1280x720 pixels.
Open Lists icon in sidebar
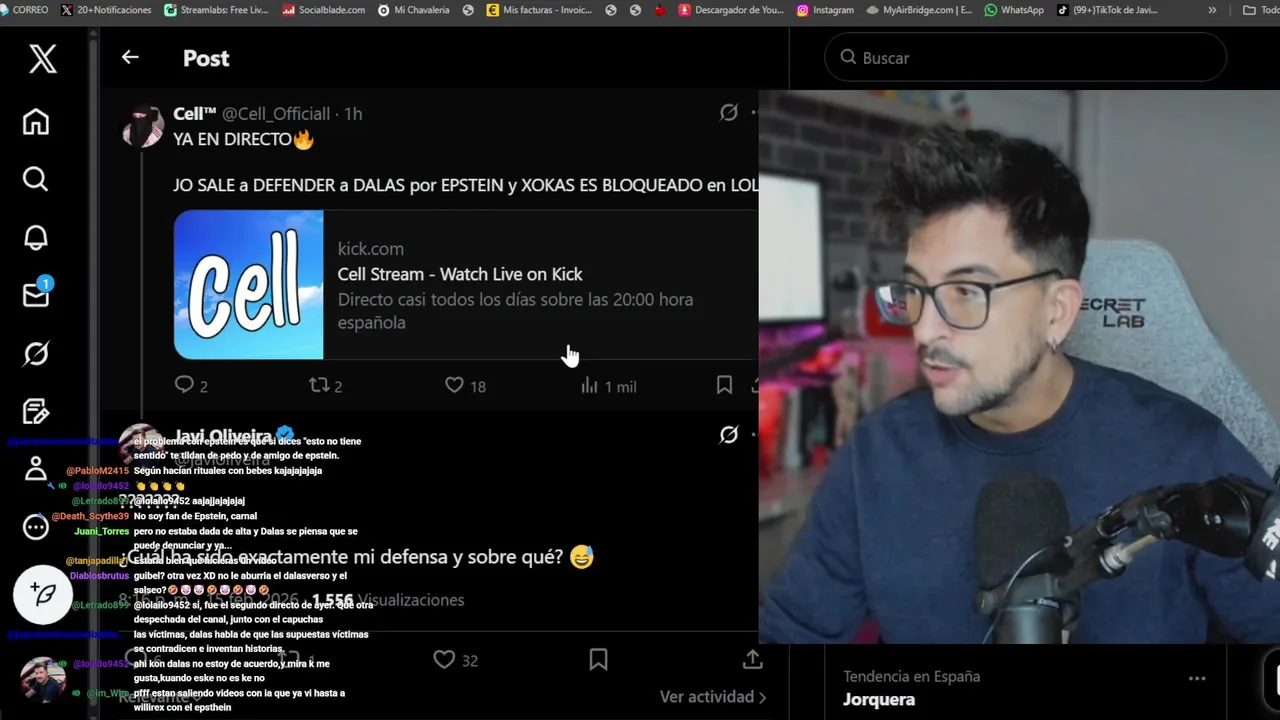36,411
